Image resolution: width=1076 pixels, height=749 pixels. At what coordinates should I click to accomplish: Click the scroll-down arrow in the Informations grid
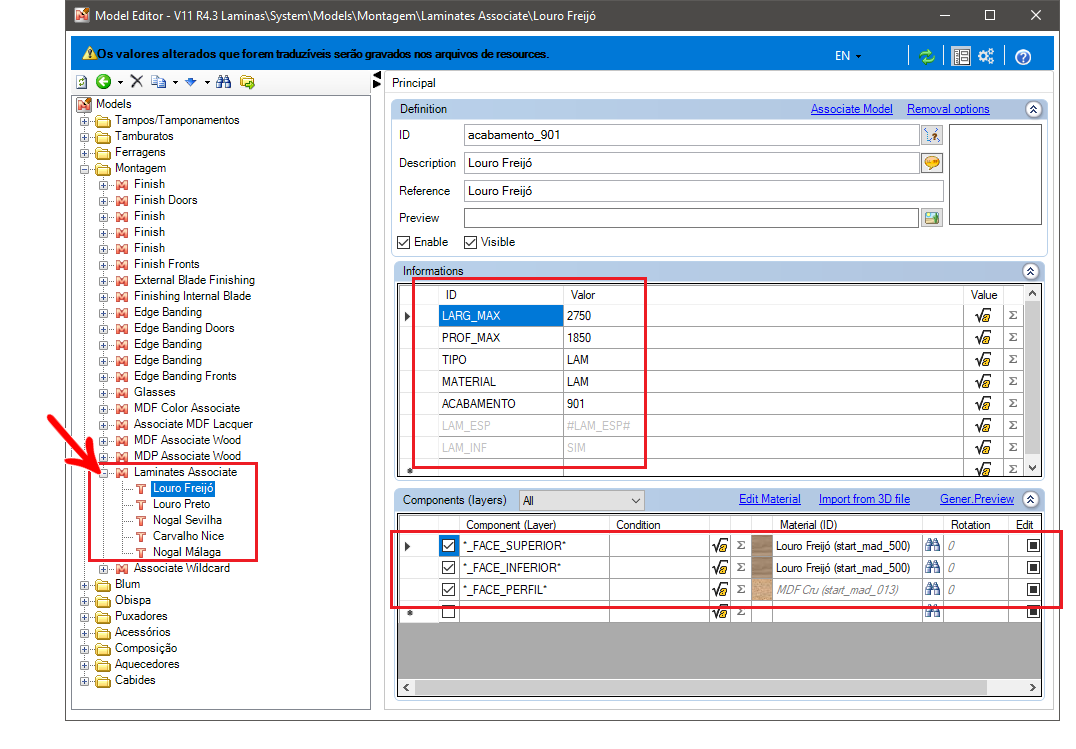click(x=1032, y=468)
